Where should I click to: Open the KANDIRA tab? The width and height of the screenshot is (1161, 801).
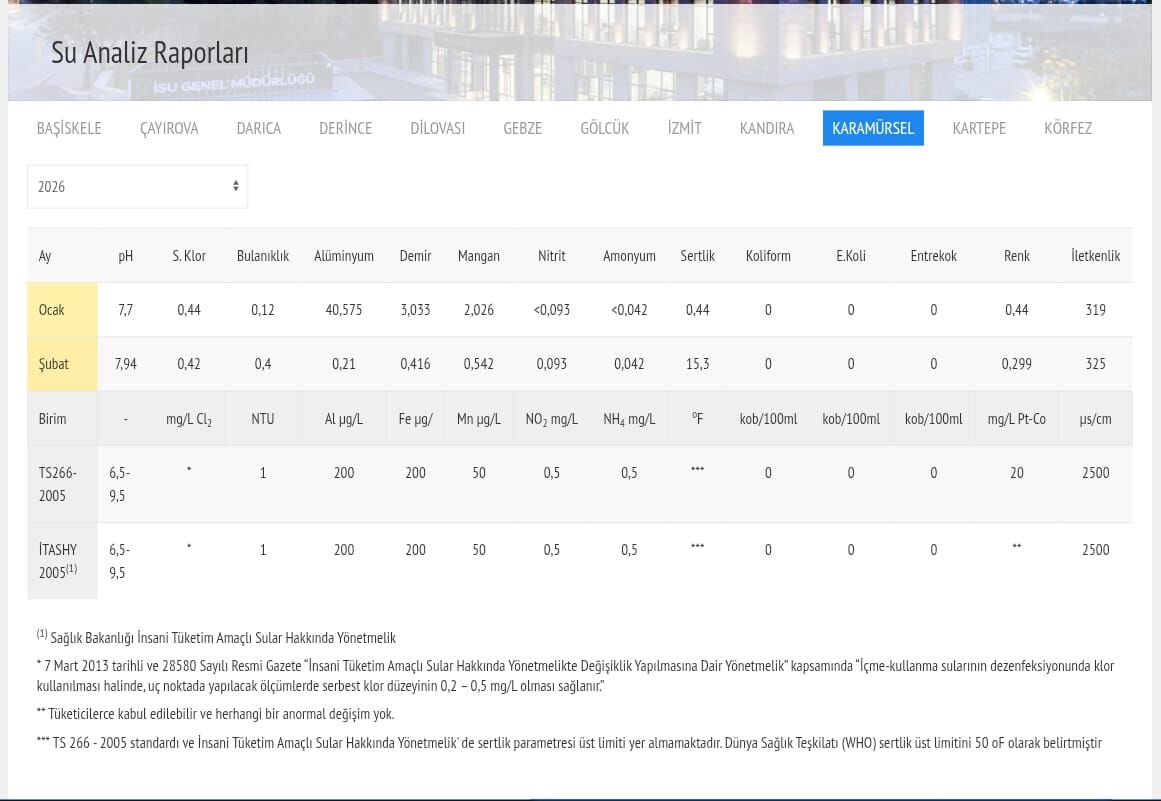(766, 128)
